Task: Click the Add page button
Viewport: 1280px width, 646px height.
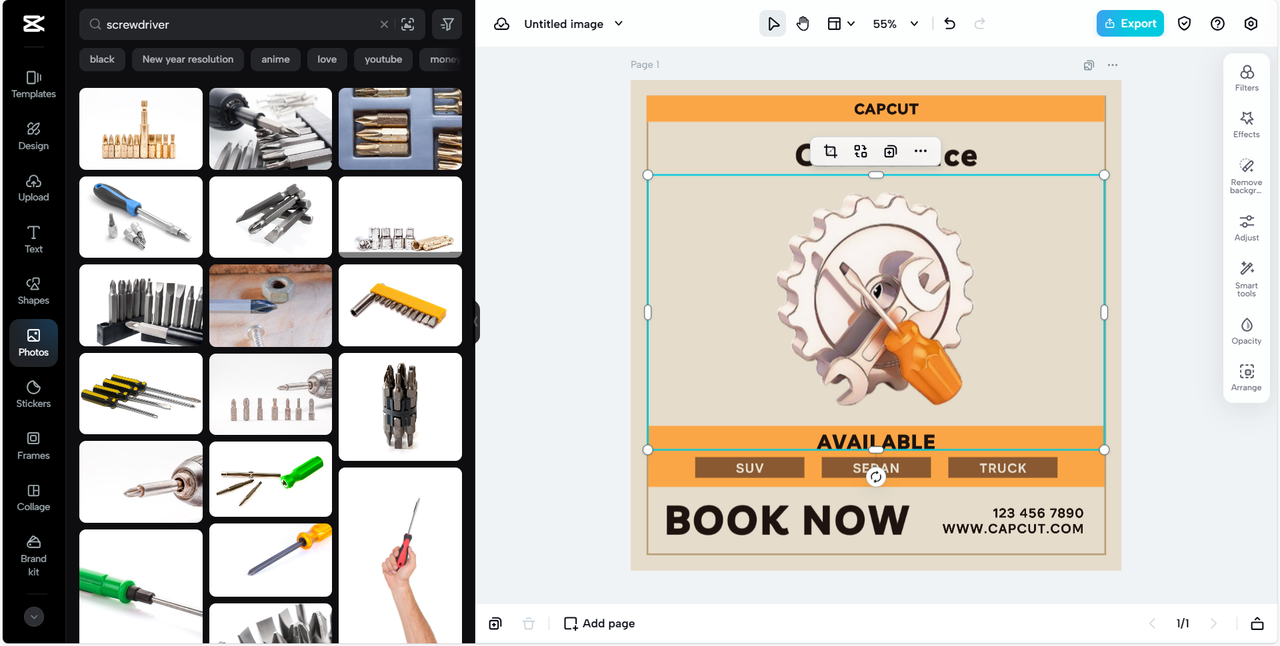Action: [x=599, y=624]
